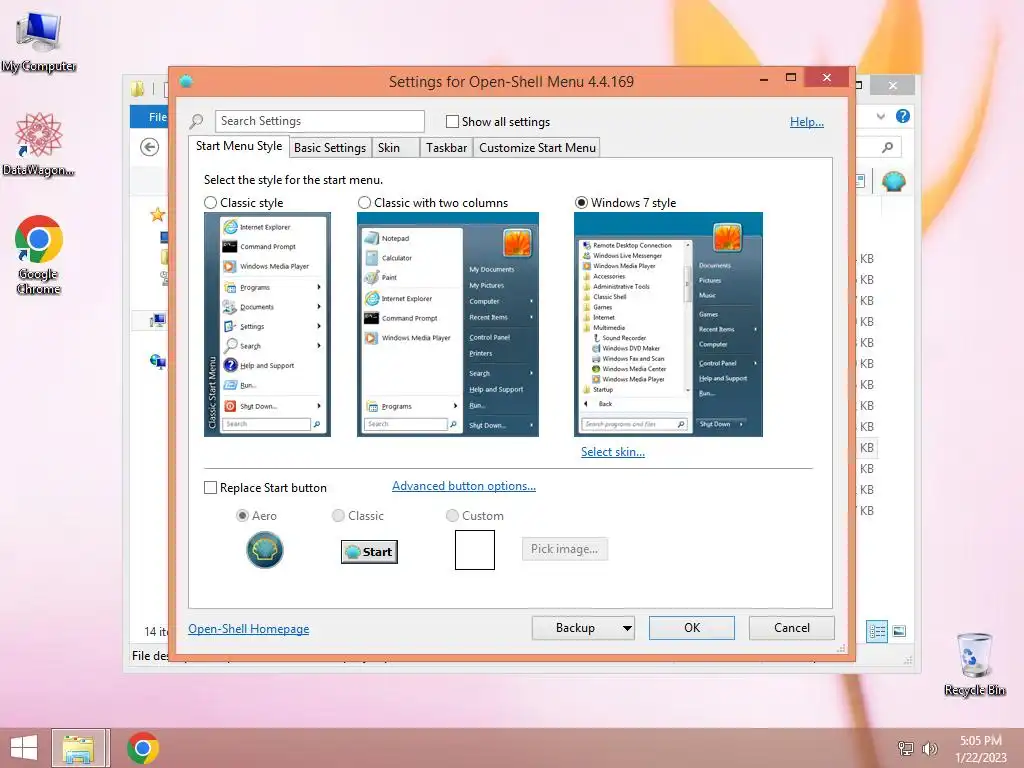Viewport: 1024px width, 768px height.
Task: Launch Chrome from the taskbar
Action: coord(143,748)
